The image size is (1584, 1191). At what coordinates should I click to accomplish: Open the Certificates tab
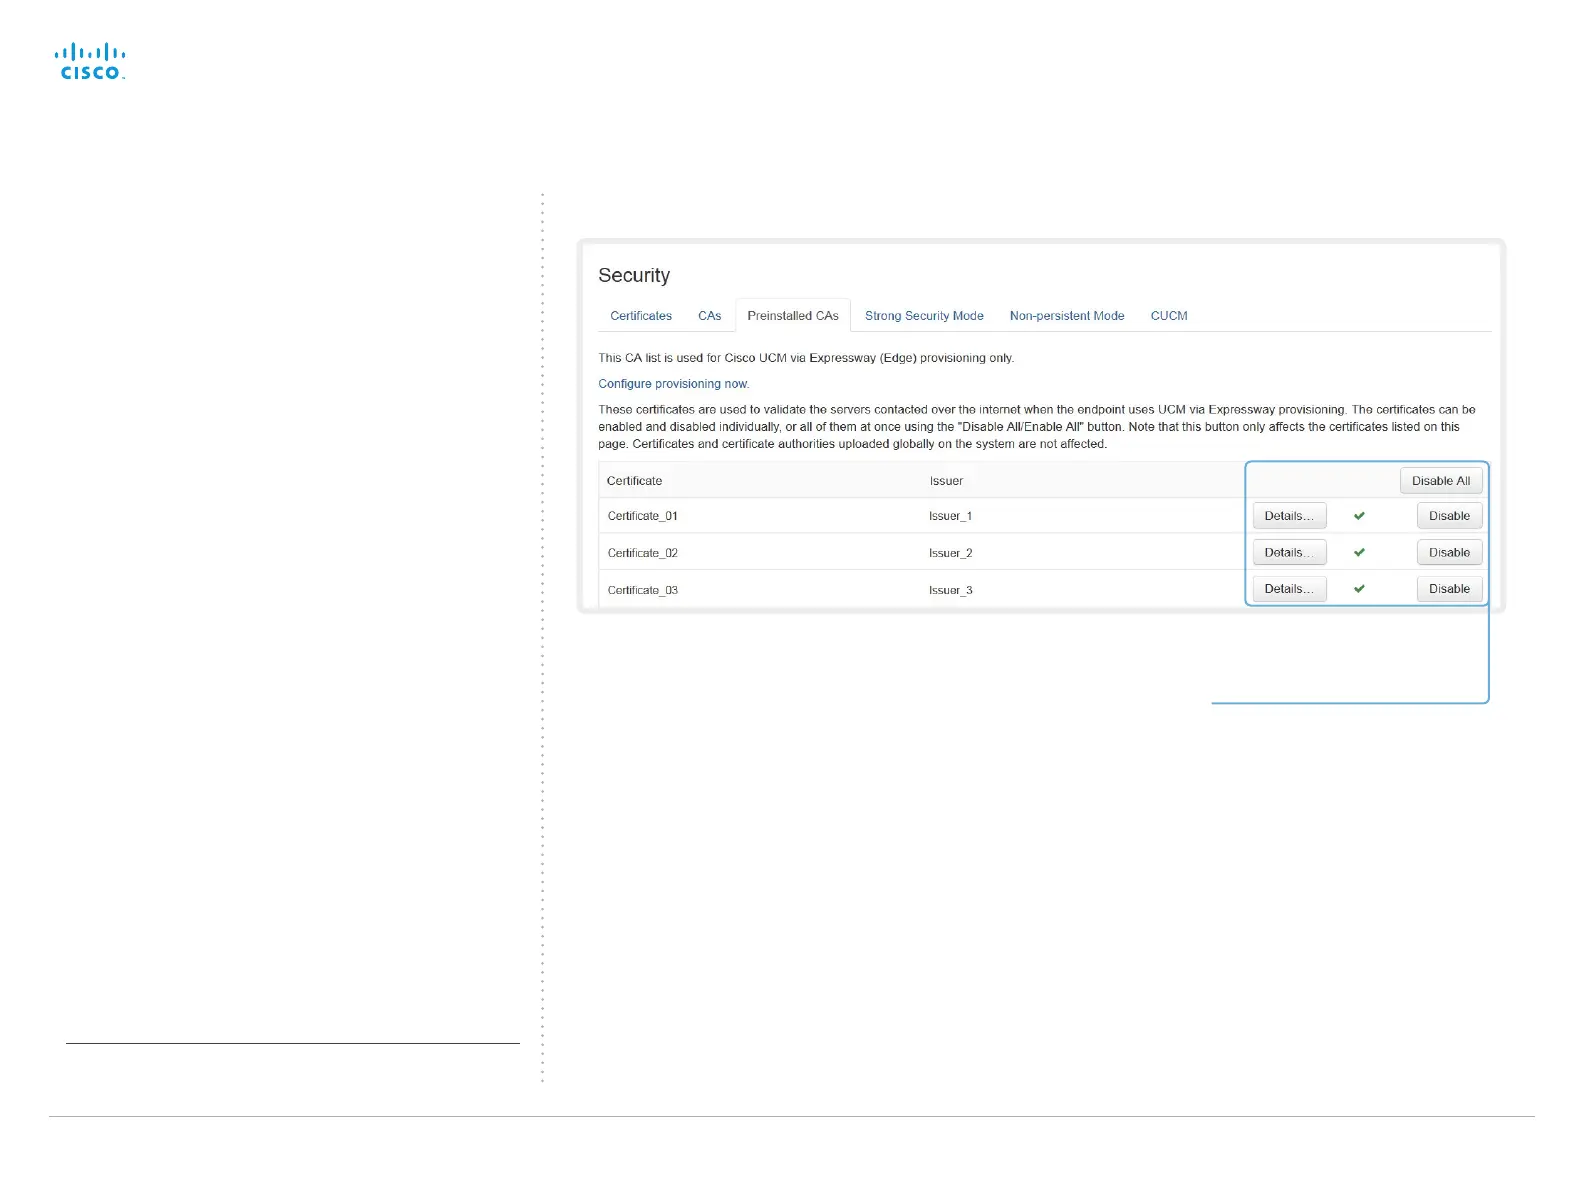(x=641, y=316)
